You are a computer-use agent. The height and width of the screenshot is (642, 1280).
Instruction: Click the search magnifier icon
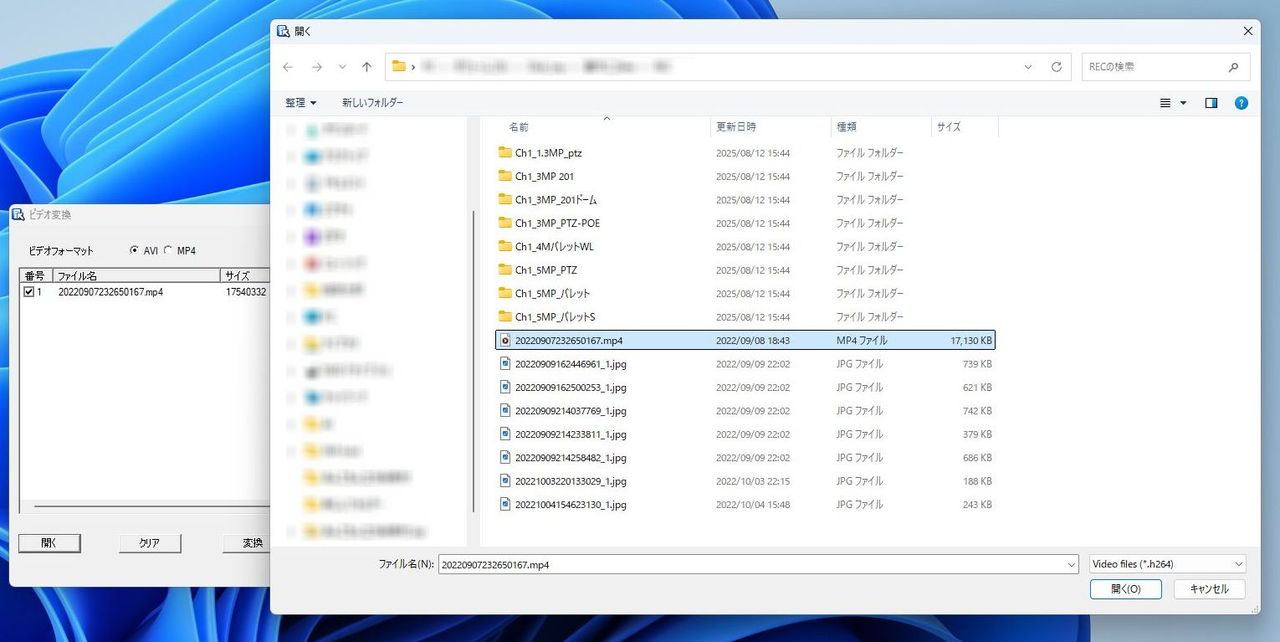pos(1233,67)
